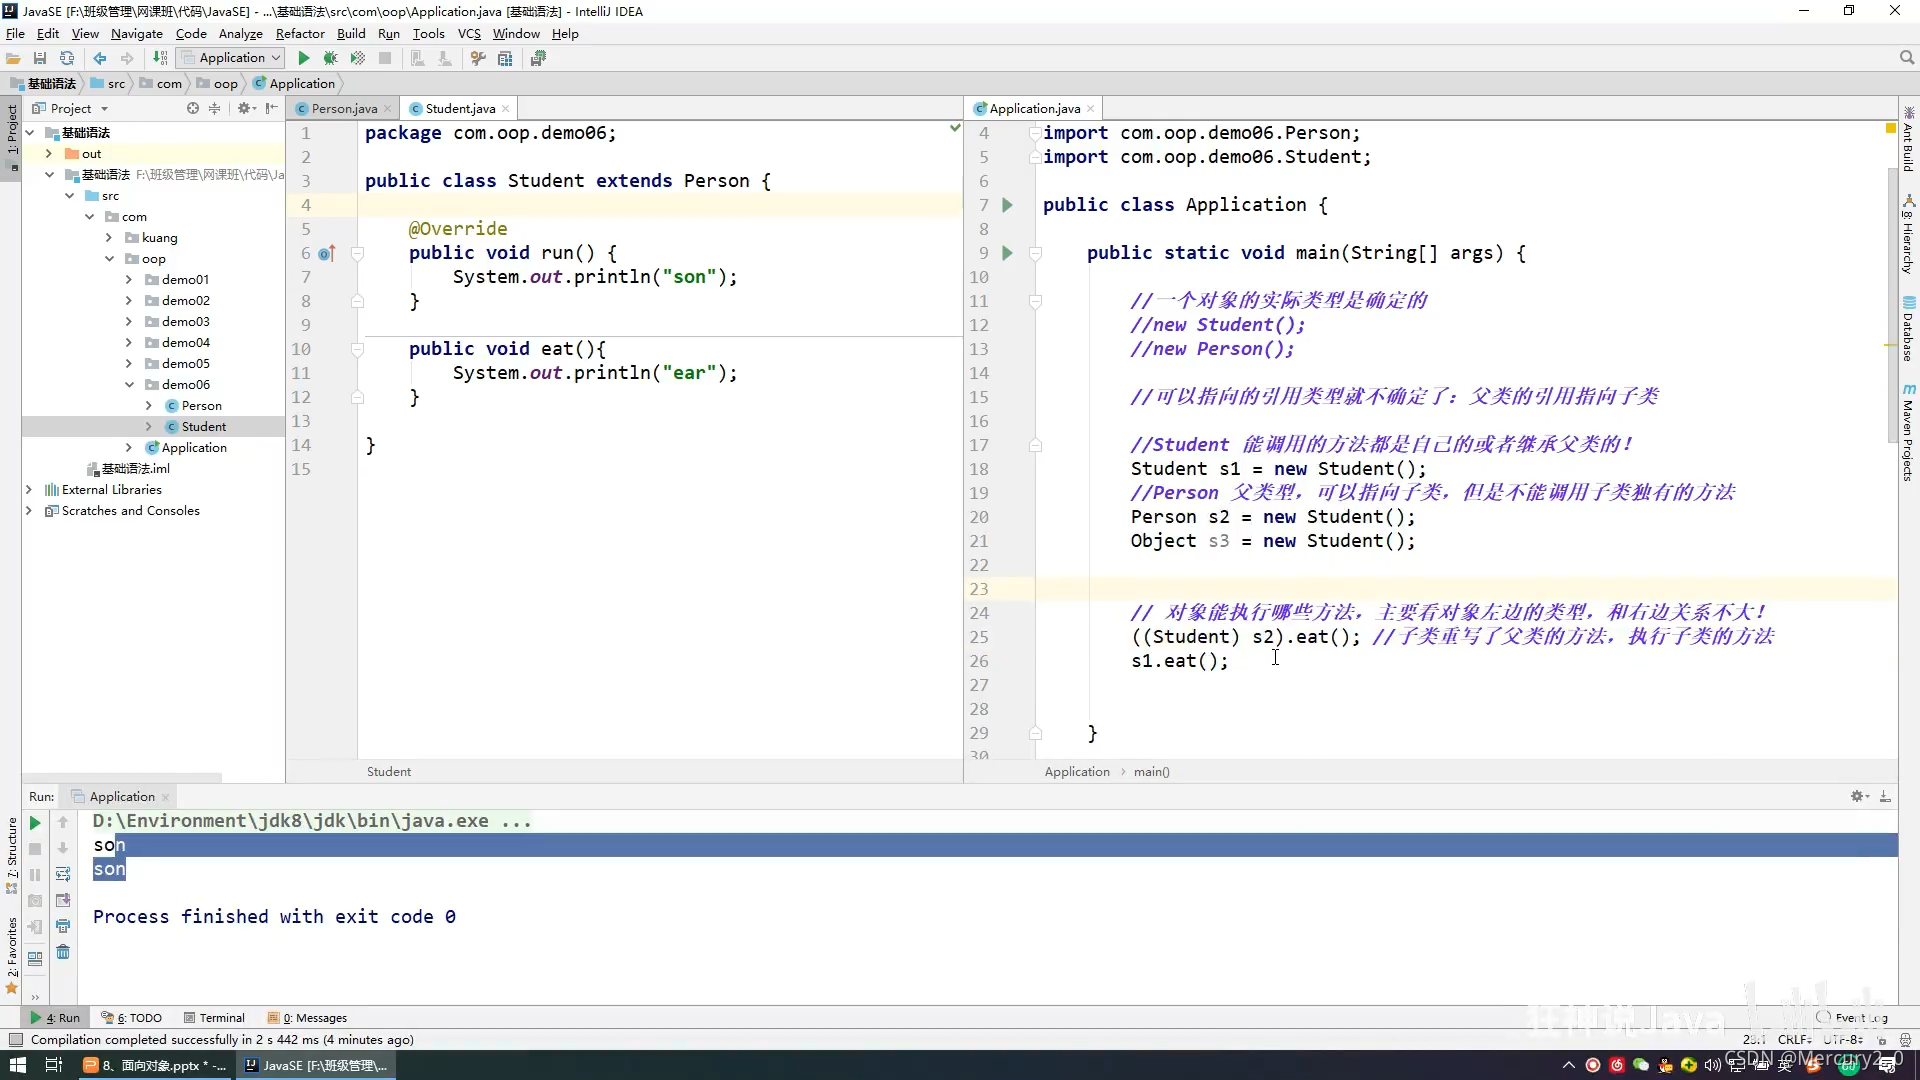Toggle tool window bars at bottom-left corner
The image size is (1920, 1080).
tap(15, 1039)
